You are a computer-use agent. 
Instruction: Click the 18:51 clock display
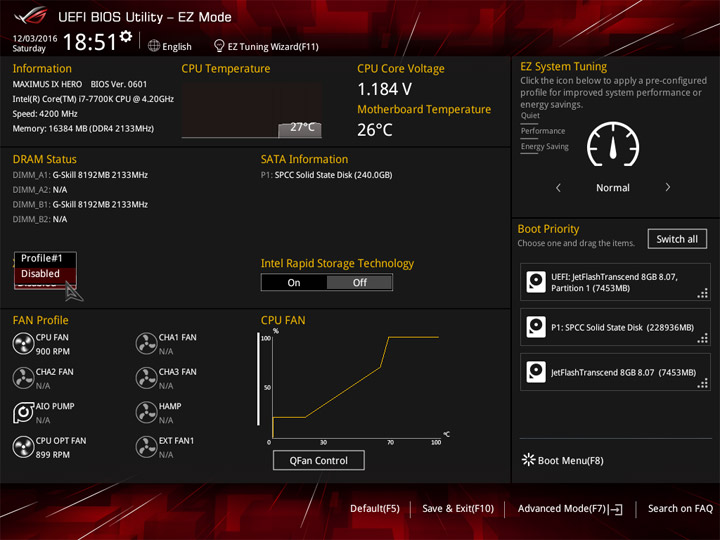pyautogui.click(x=90, y=42)
